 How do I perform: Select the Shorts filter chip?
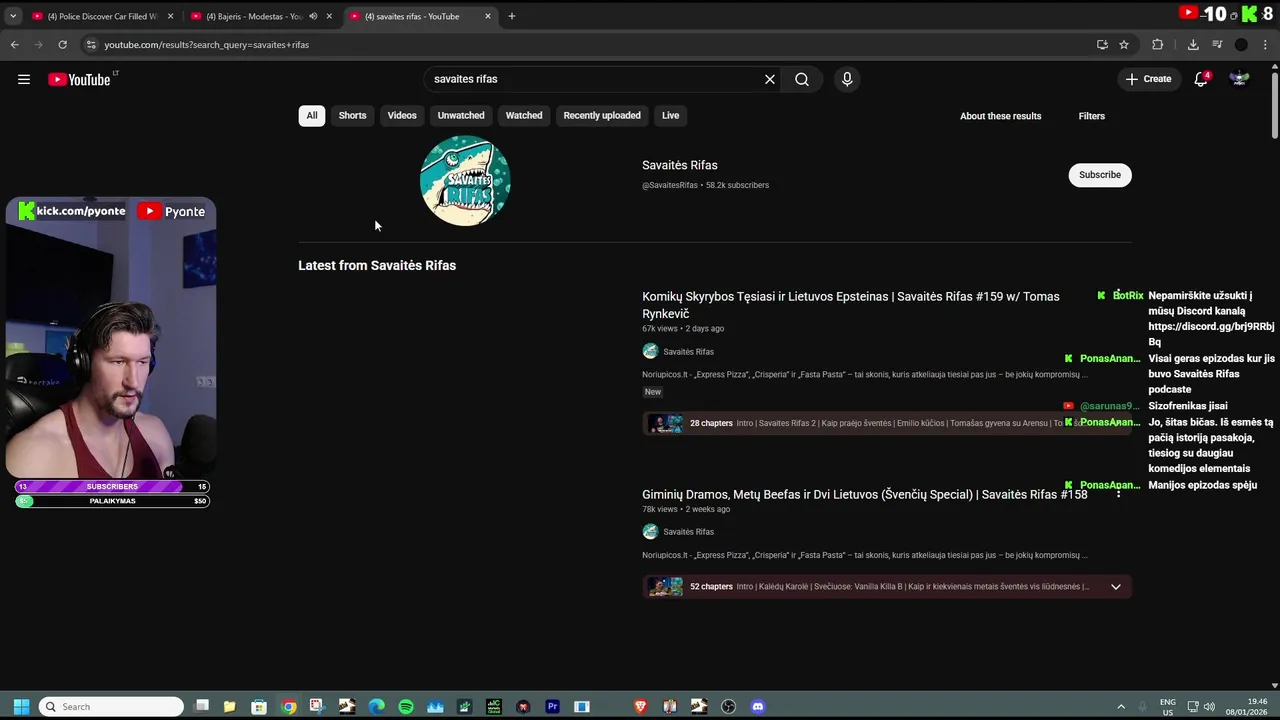click(352, 115)
